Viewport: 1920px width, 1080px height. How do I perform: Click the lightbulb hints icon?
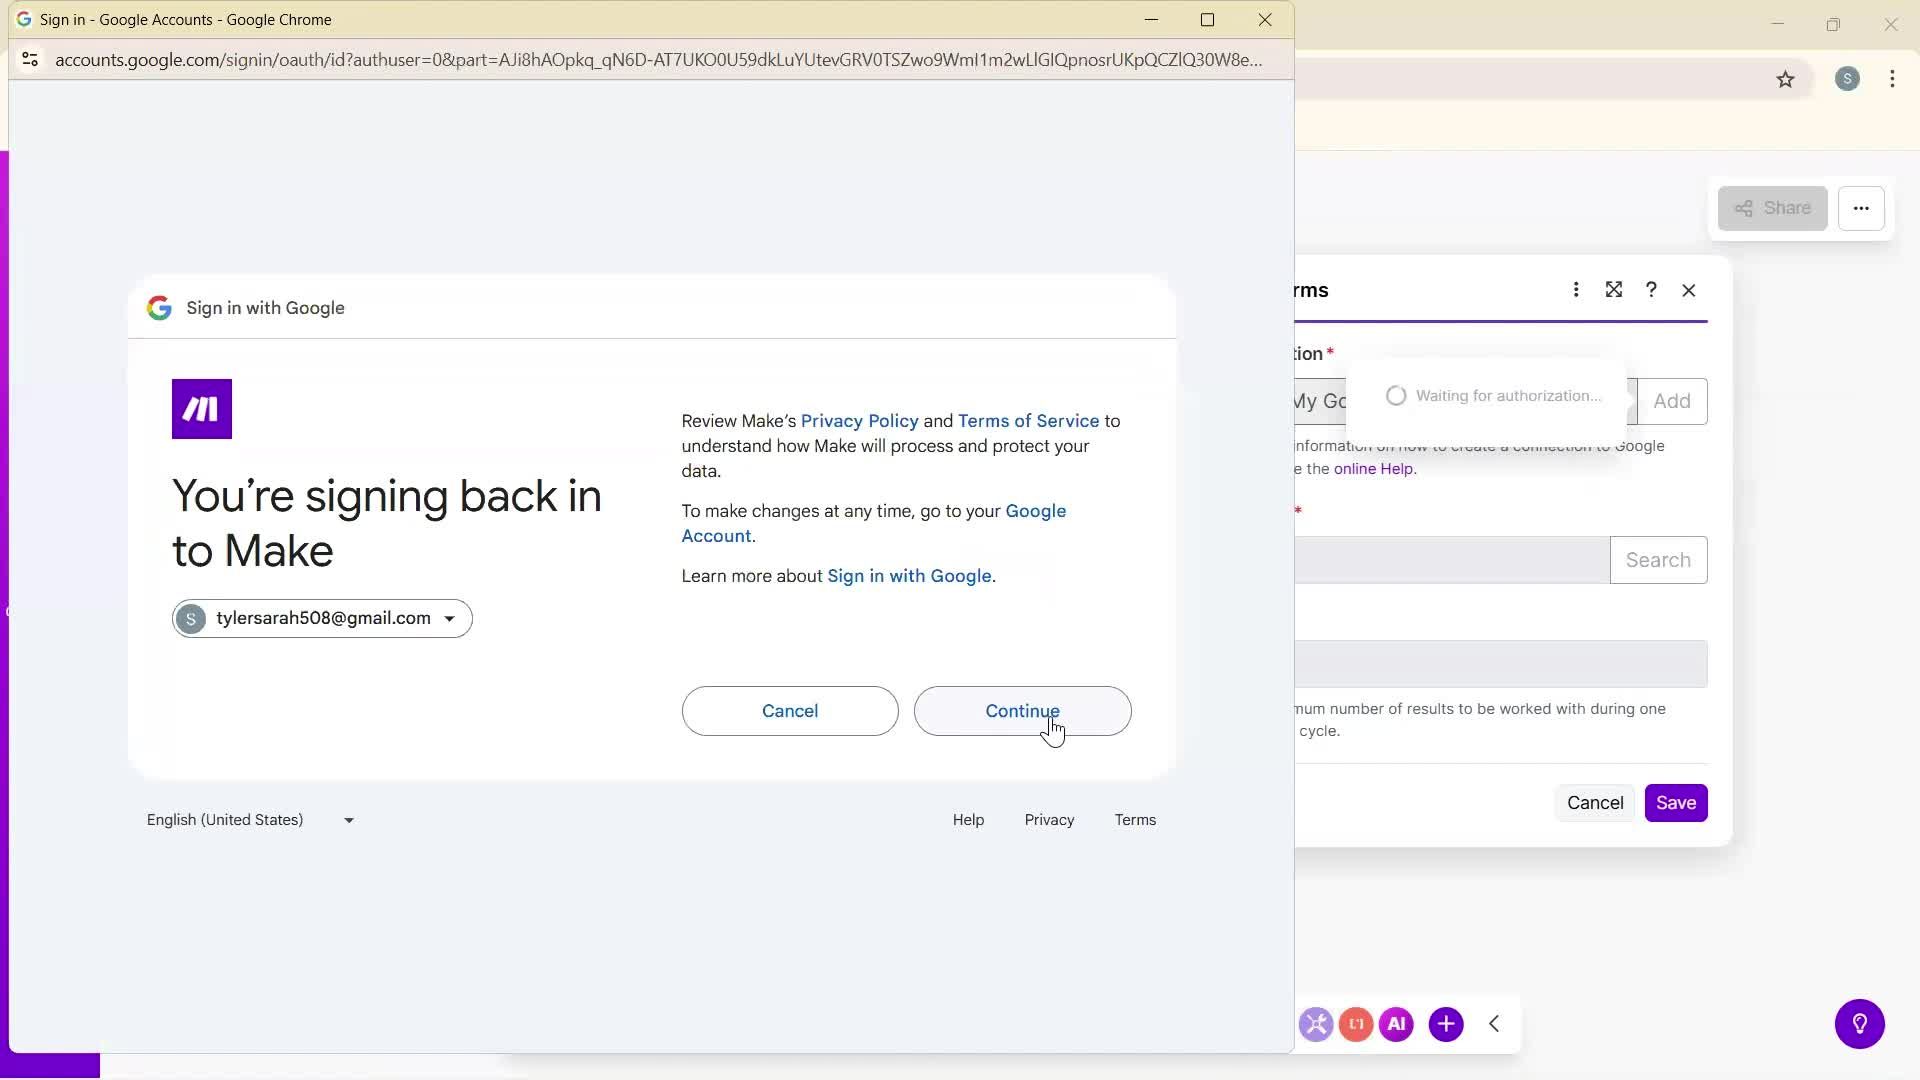point(1860,1024)
